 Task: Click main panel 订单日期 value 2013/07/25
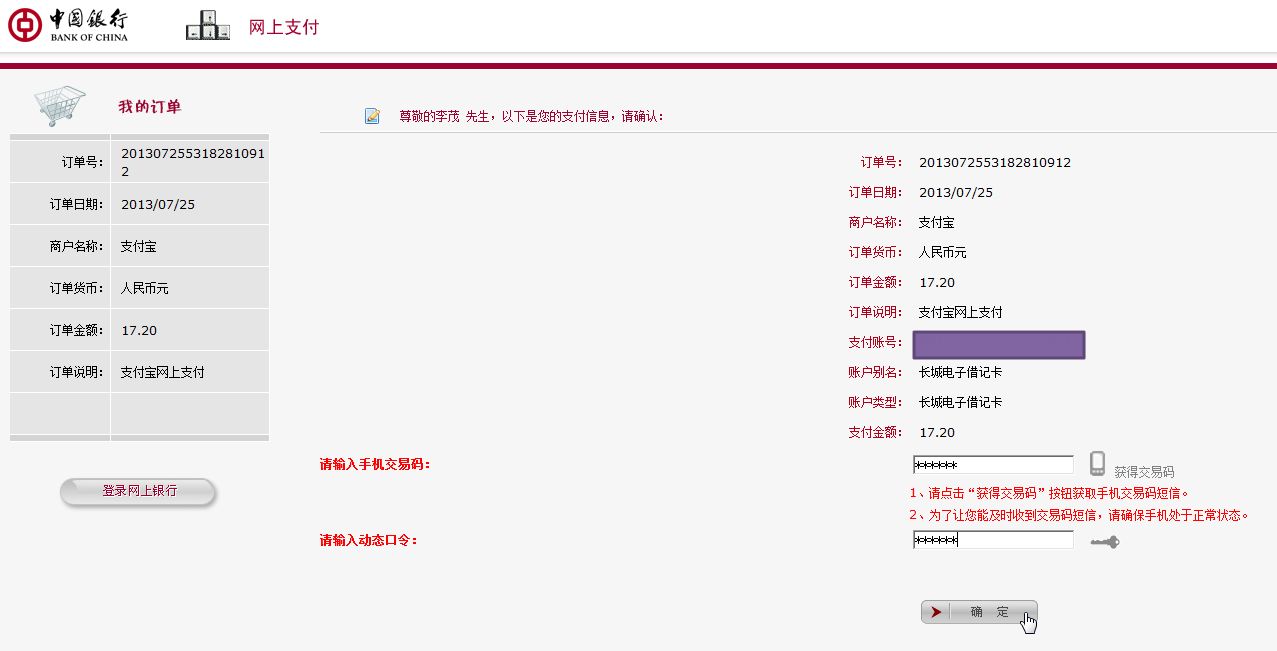(x=956, y=193)
